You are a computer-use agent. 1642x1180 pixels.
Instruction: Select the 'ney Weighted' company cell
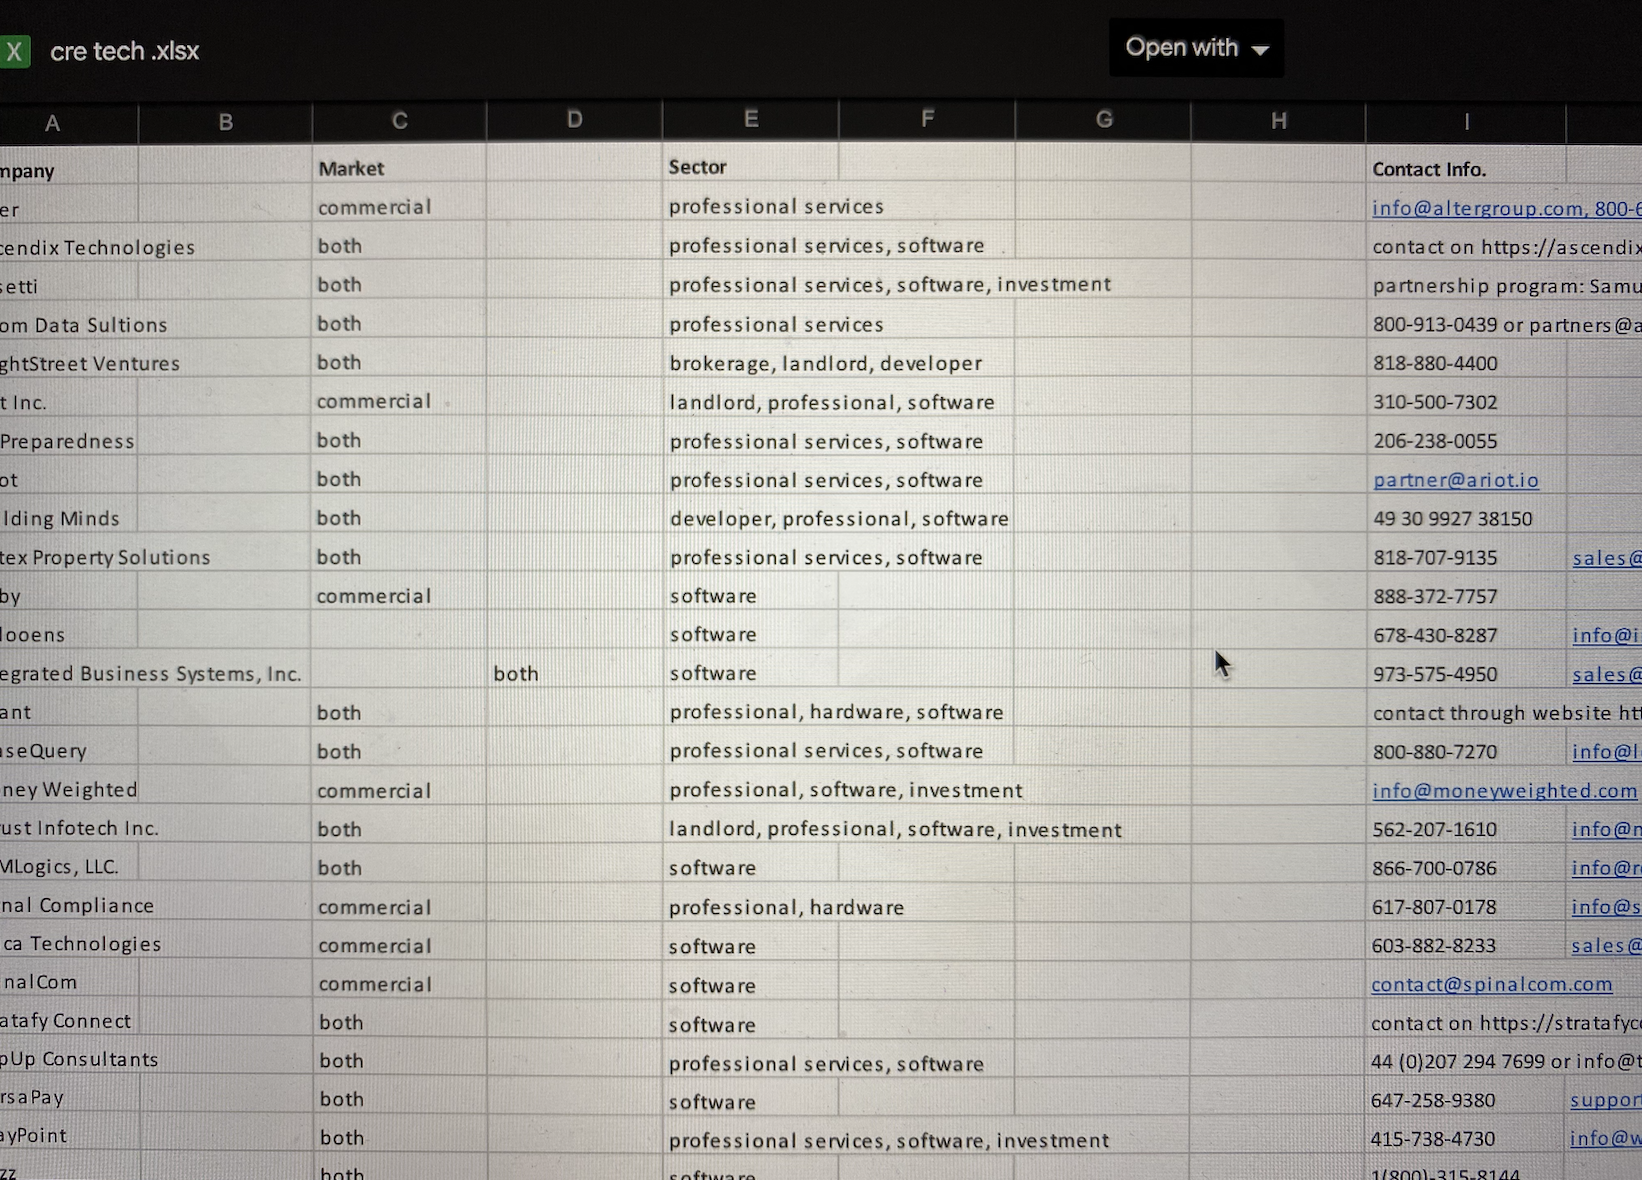(69, 789)
